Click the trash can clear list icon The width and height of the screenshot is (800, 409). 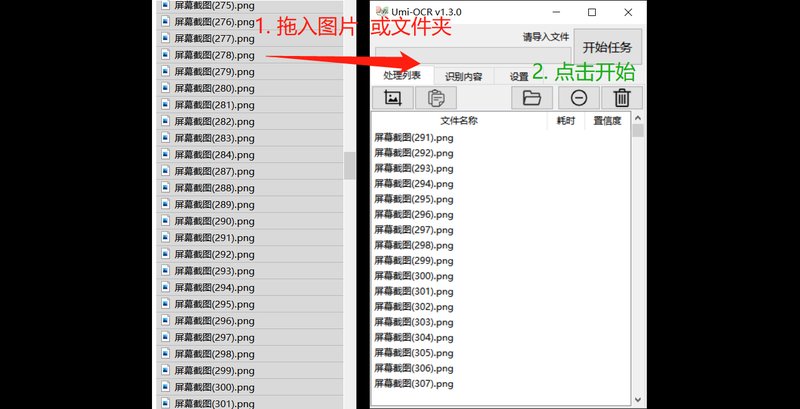tap(622, 98)
